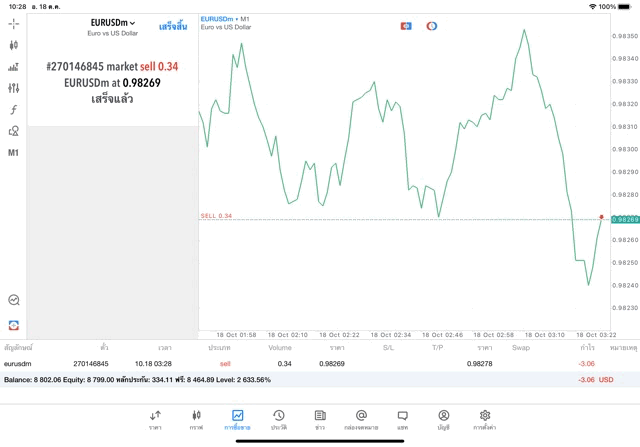Open the ข่าว news tab
640x447 pixels.
tap(320, 420)
